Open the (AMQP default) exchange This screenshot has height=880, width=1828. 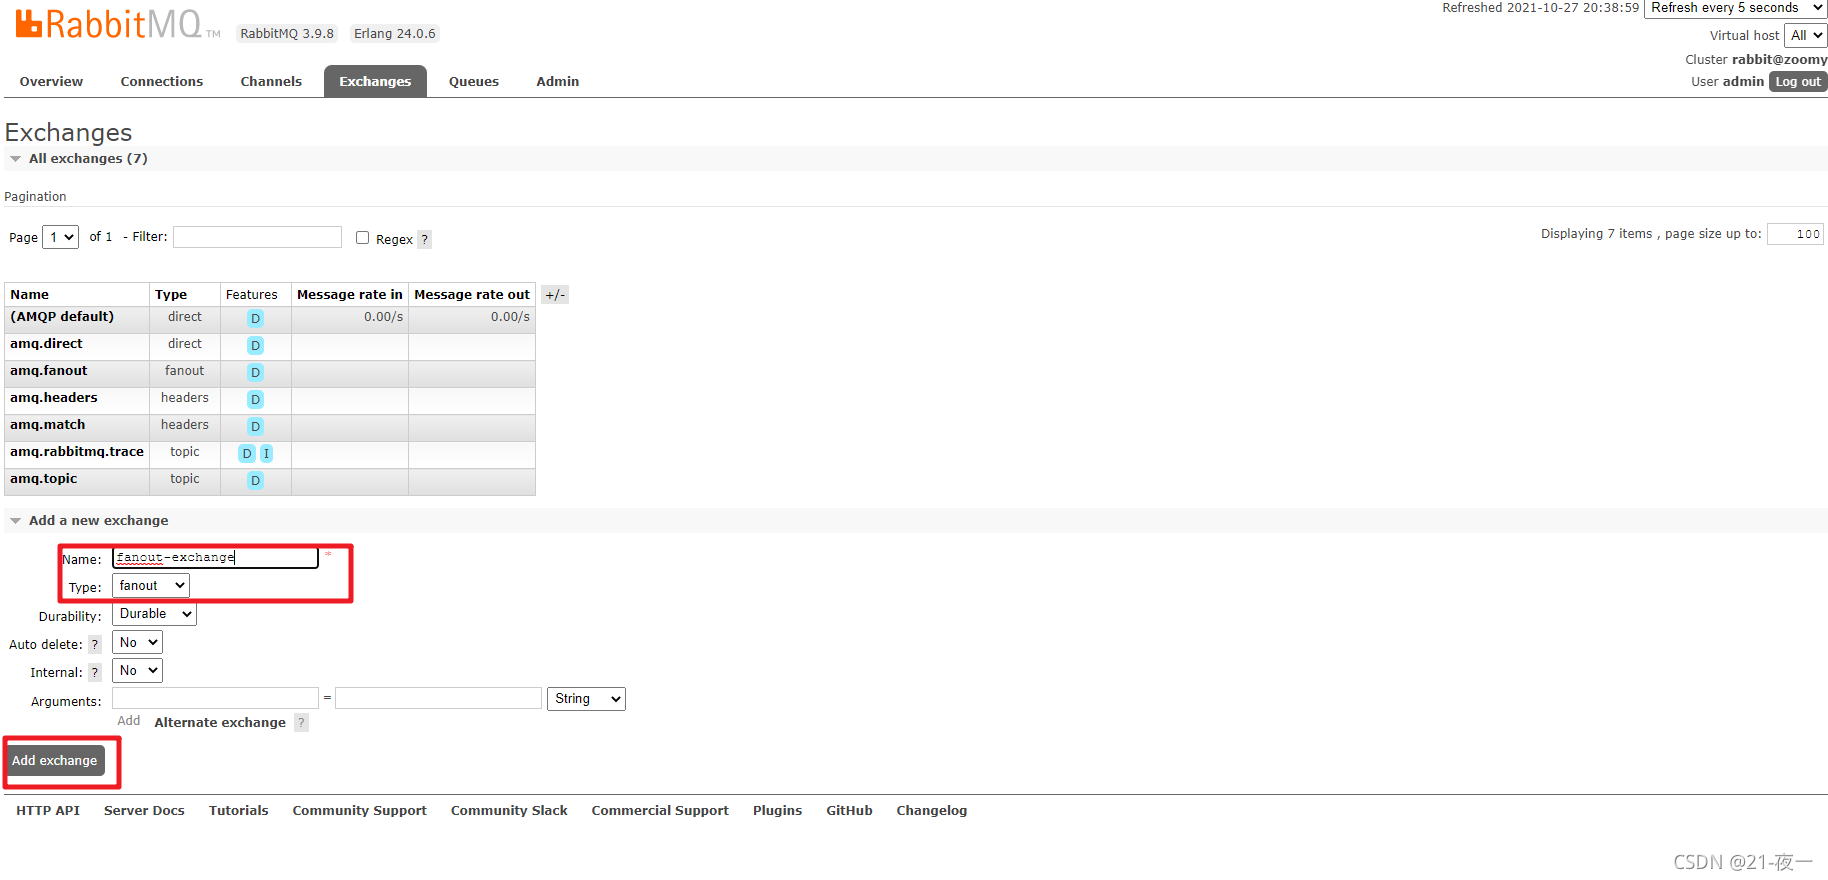(x=62, y=317)
